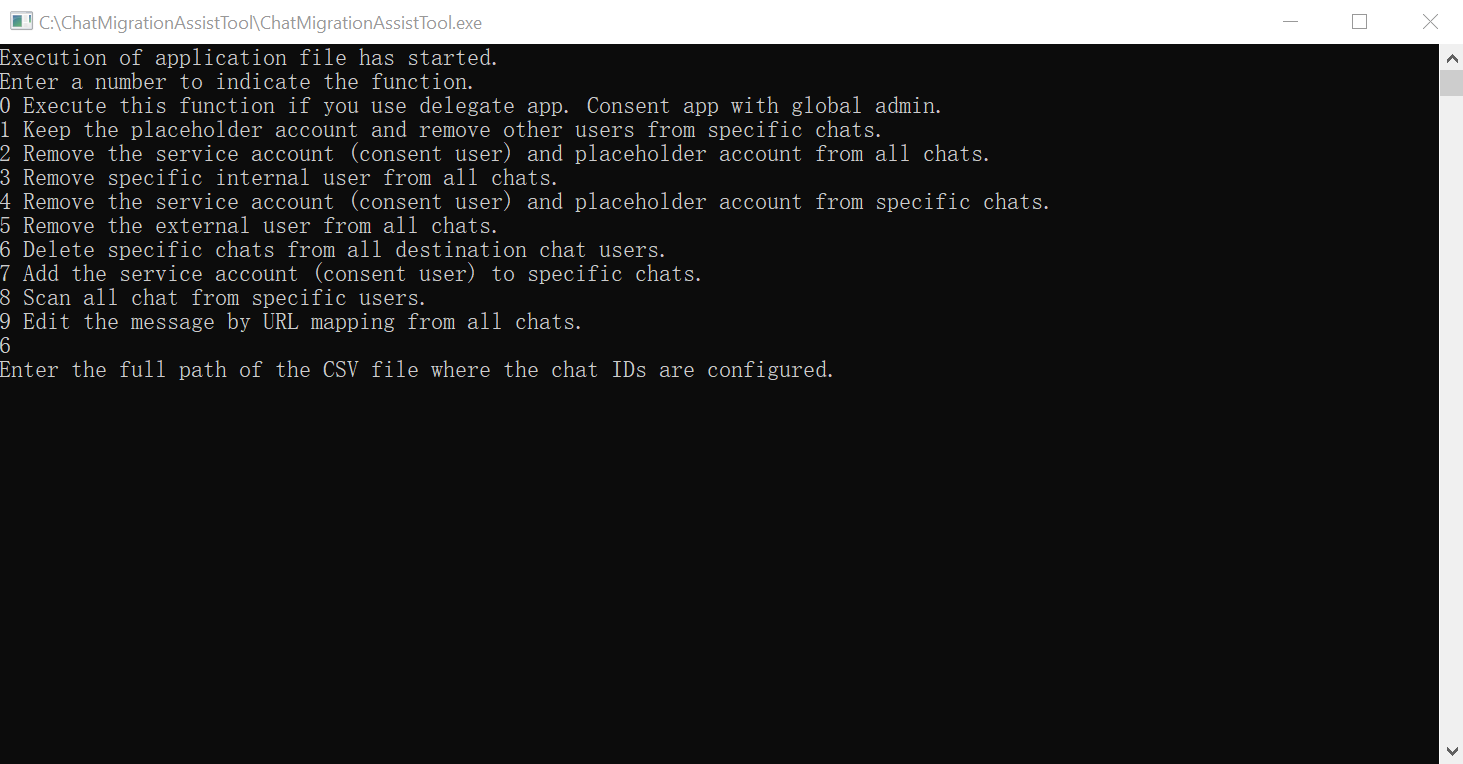This screenshot has width=1463, height=764.
Task: Click option 9 'Edit the message by URL mapping'
Action: tap(291, 322)
